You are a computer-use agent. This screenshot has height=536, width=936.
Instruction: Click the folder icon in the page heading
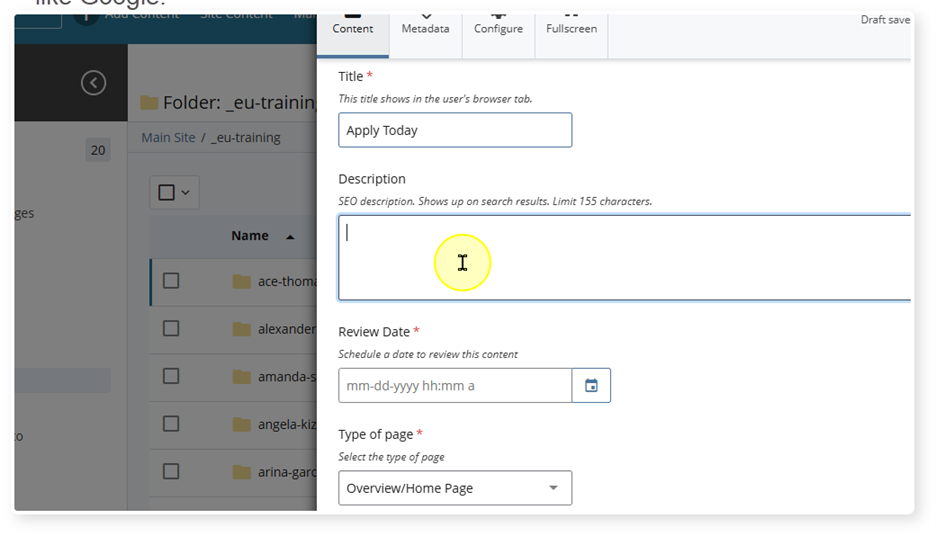click(149, 102)
